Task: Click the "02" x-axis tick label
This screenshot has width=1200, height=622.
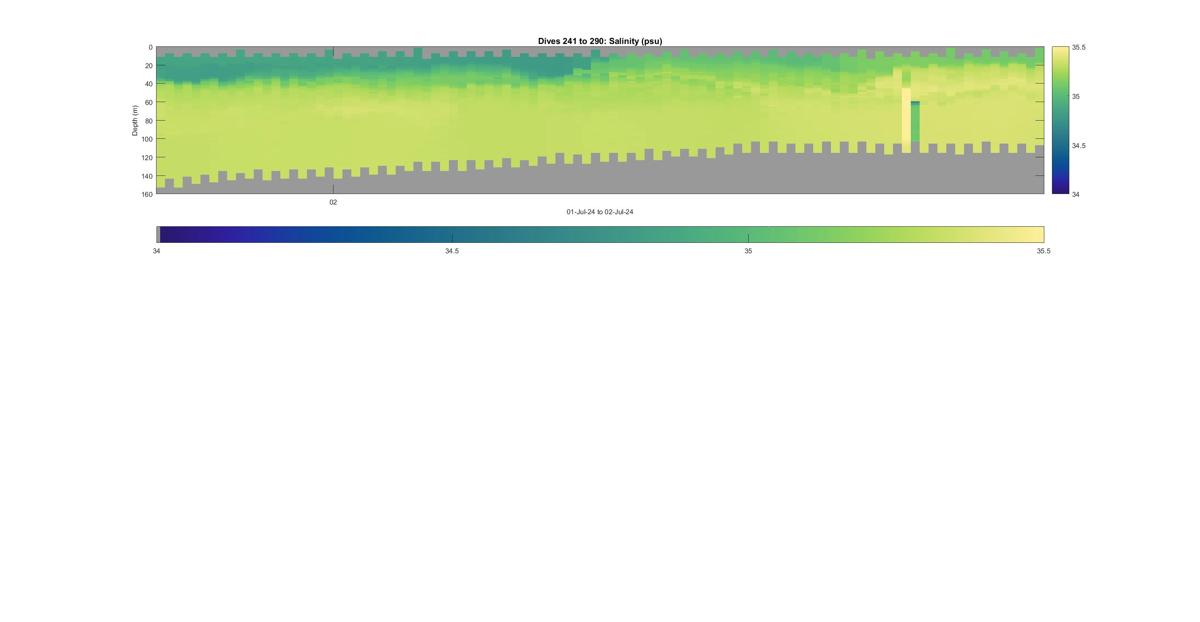Action: 333,202
